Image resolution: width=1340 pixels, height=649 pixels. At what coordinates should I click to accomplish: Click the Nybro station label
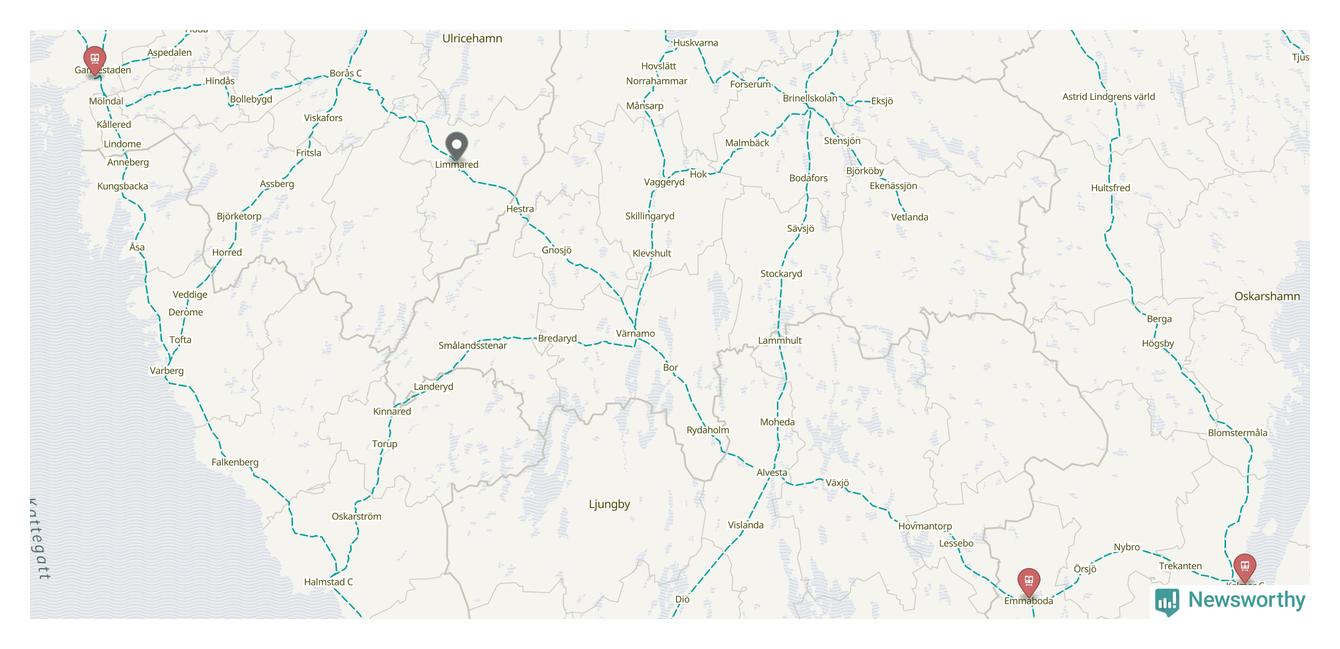coord(1127,547)
